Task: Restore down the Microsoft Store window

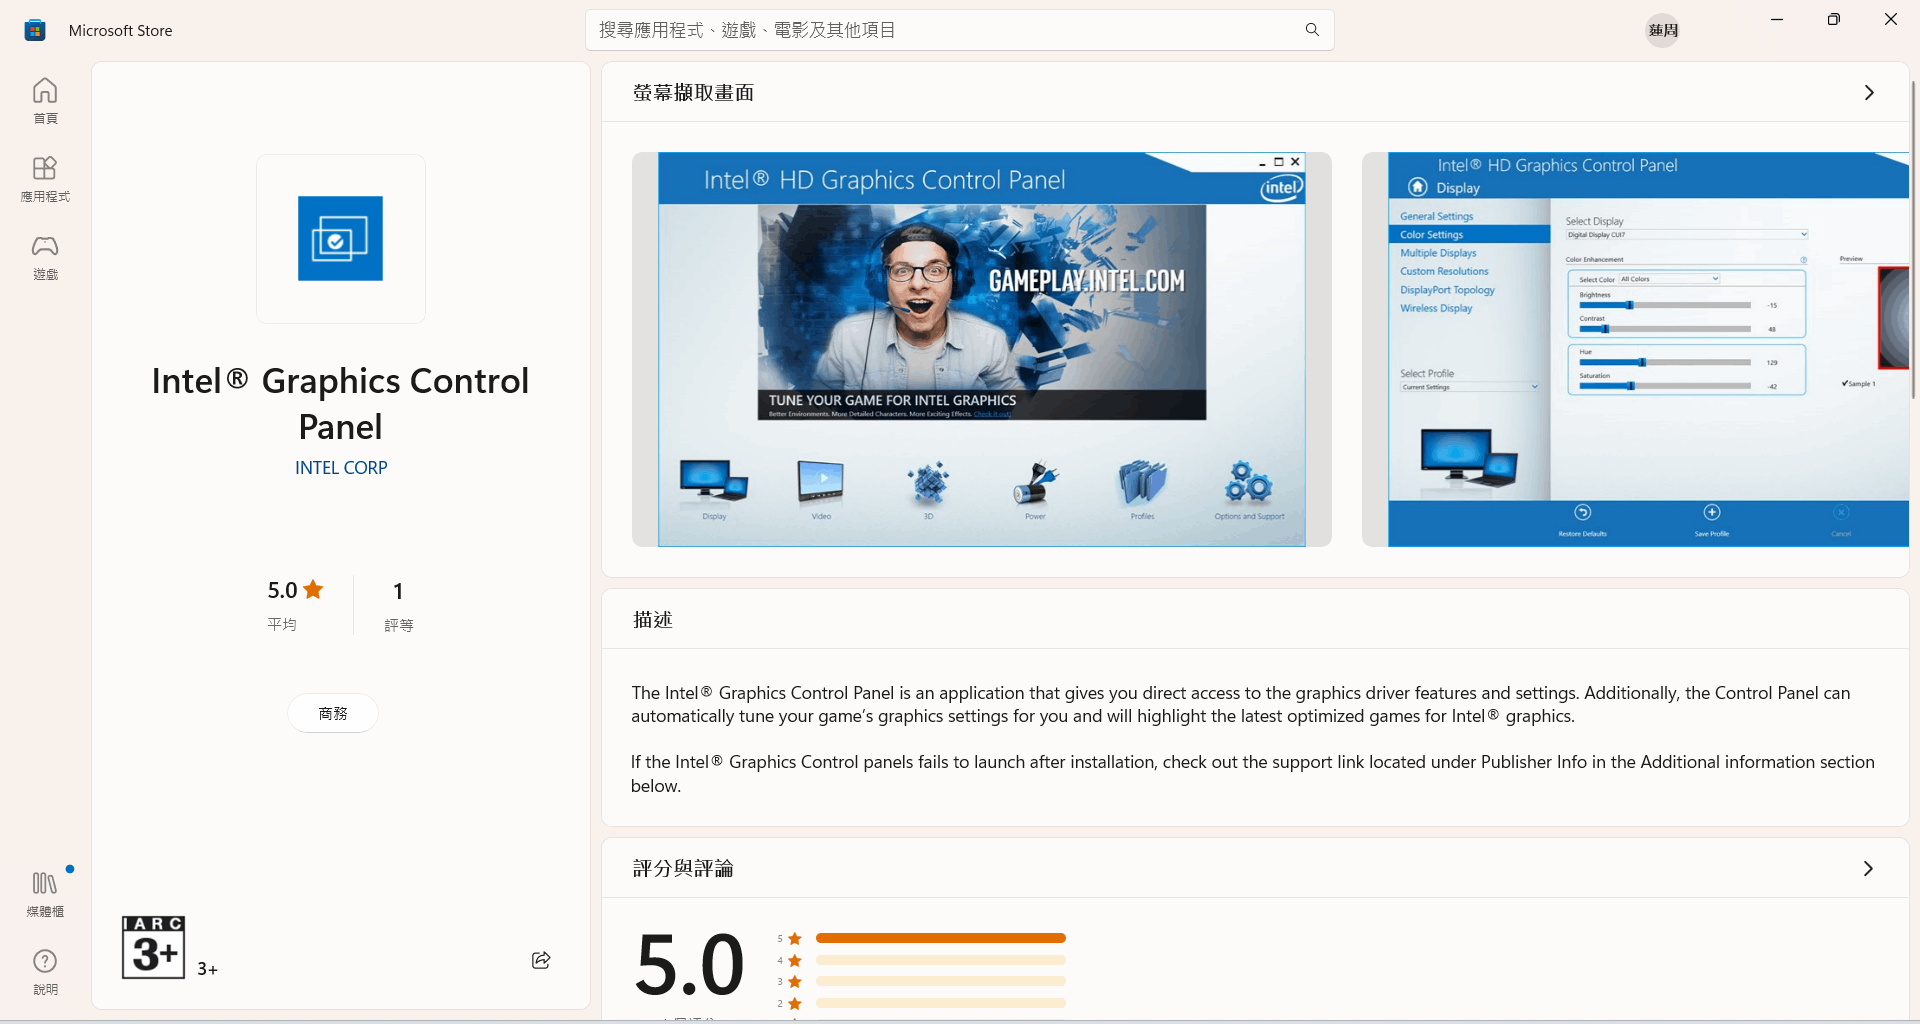Action: (1834, 19)
